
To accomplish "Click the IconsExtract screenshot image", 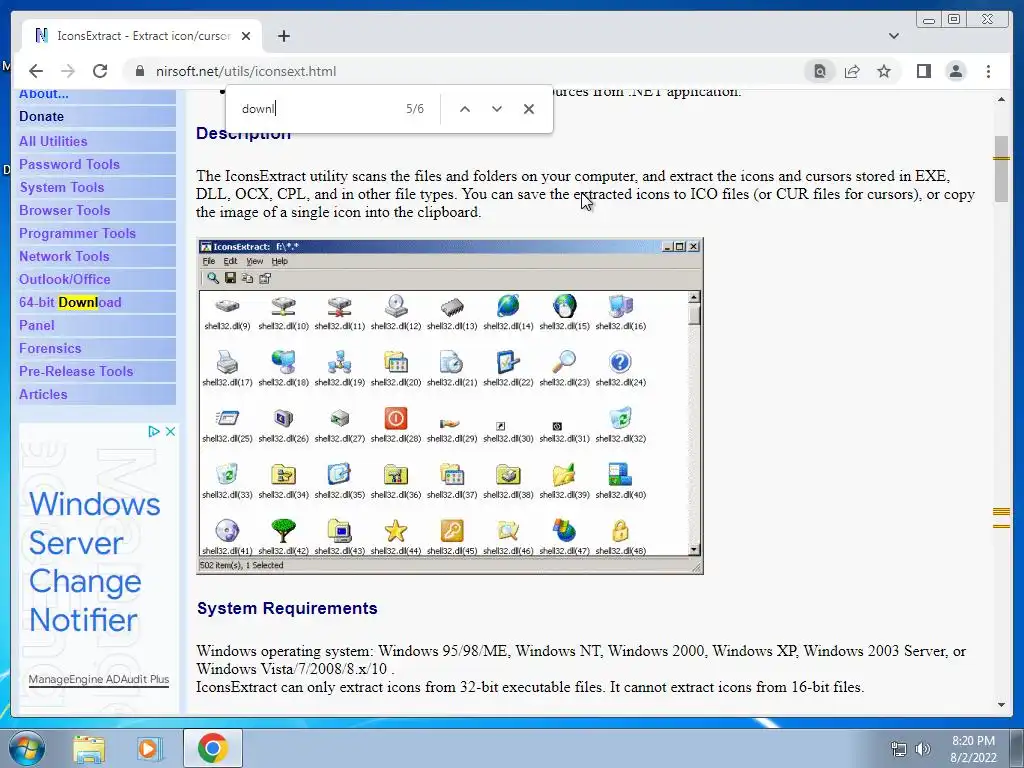I will click(450, 406).
